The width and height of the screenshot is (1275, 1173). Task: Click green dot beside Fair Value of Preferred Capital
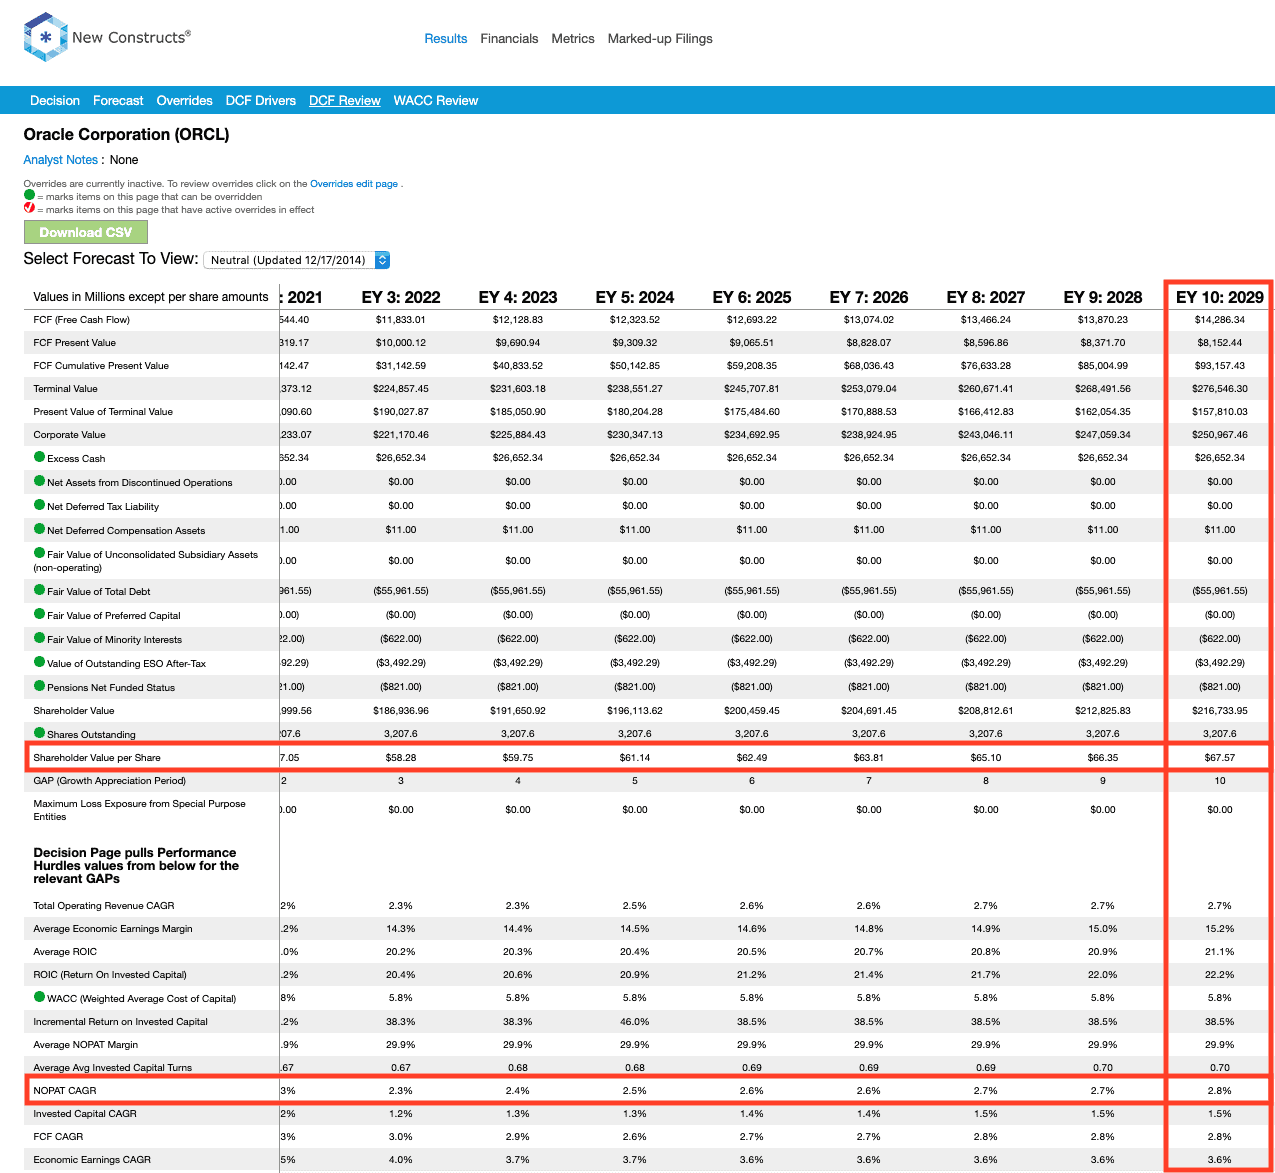pyautogui.click(x=39, y=614)
